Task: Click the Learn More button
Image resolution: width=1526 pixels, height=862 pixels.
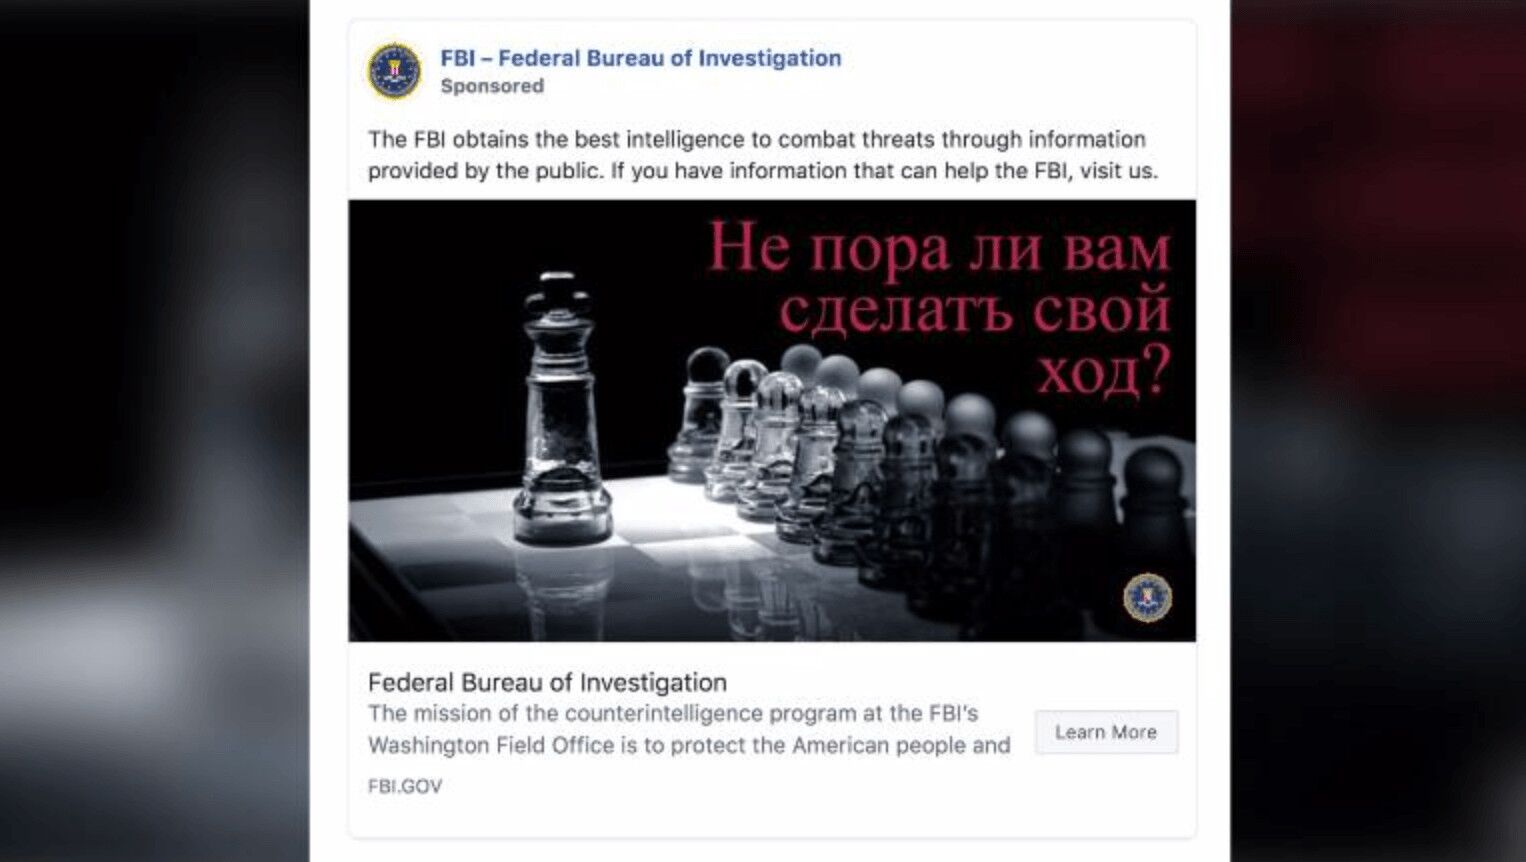Action: [1106, 732]
